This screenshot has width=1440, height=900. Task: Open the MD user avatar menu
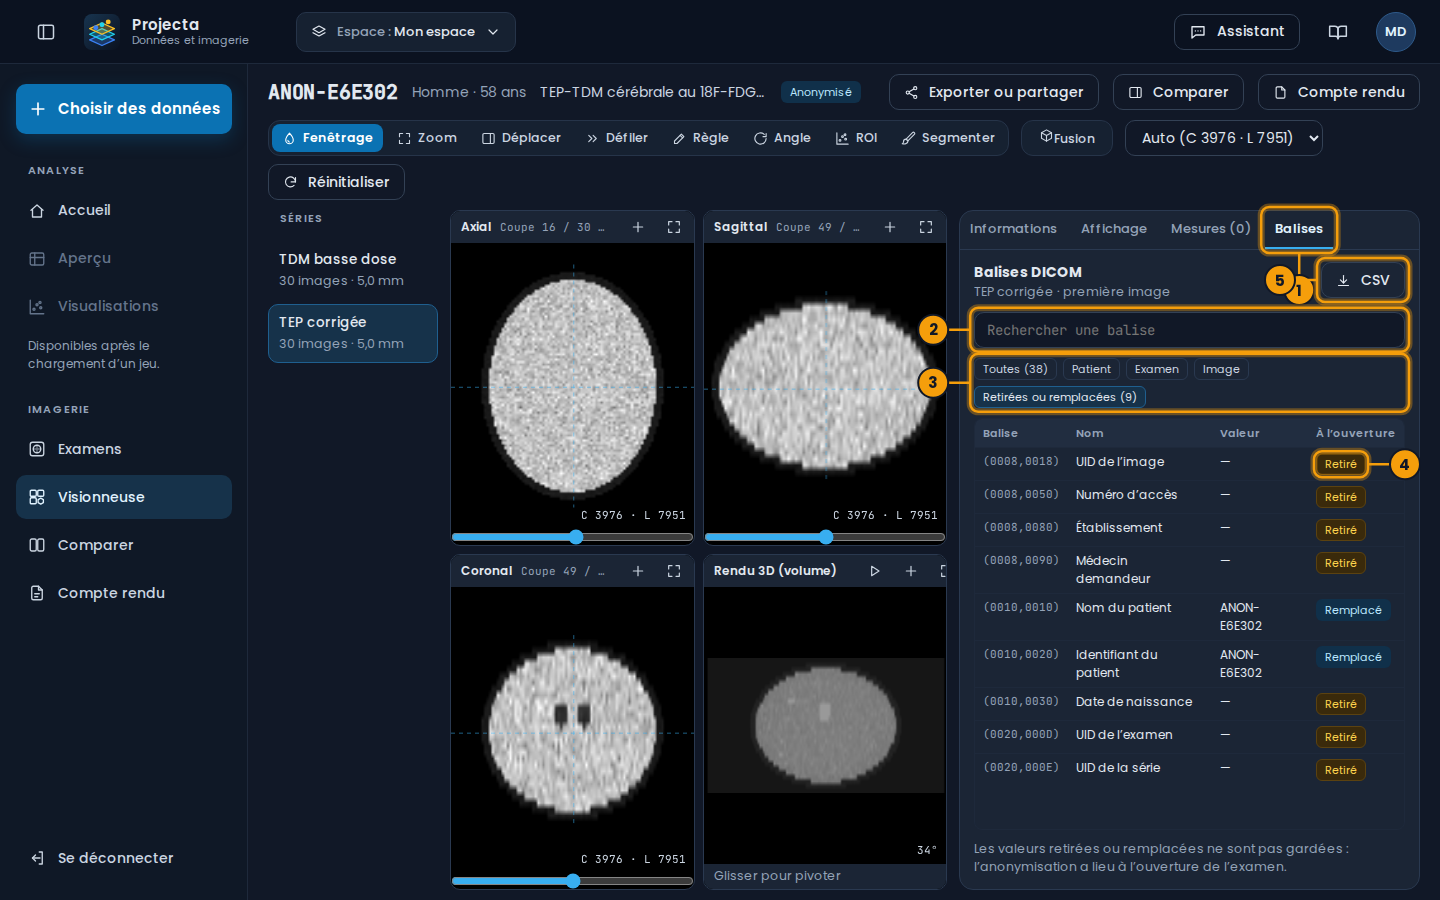(1396, 32)
